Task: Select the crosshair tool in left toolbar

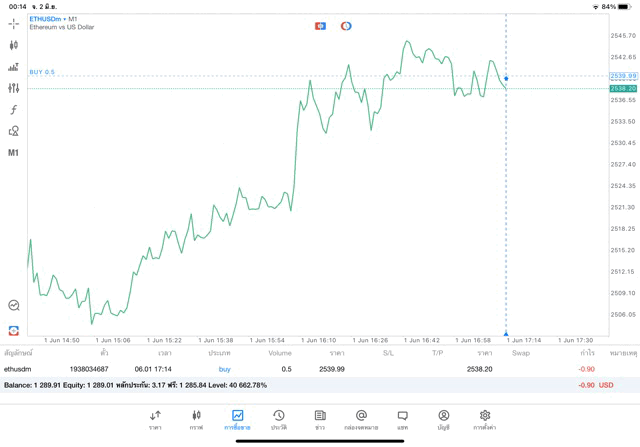Action: pos(14,23)
